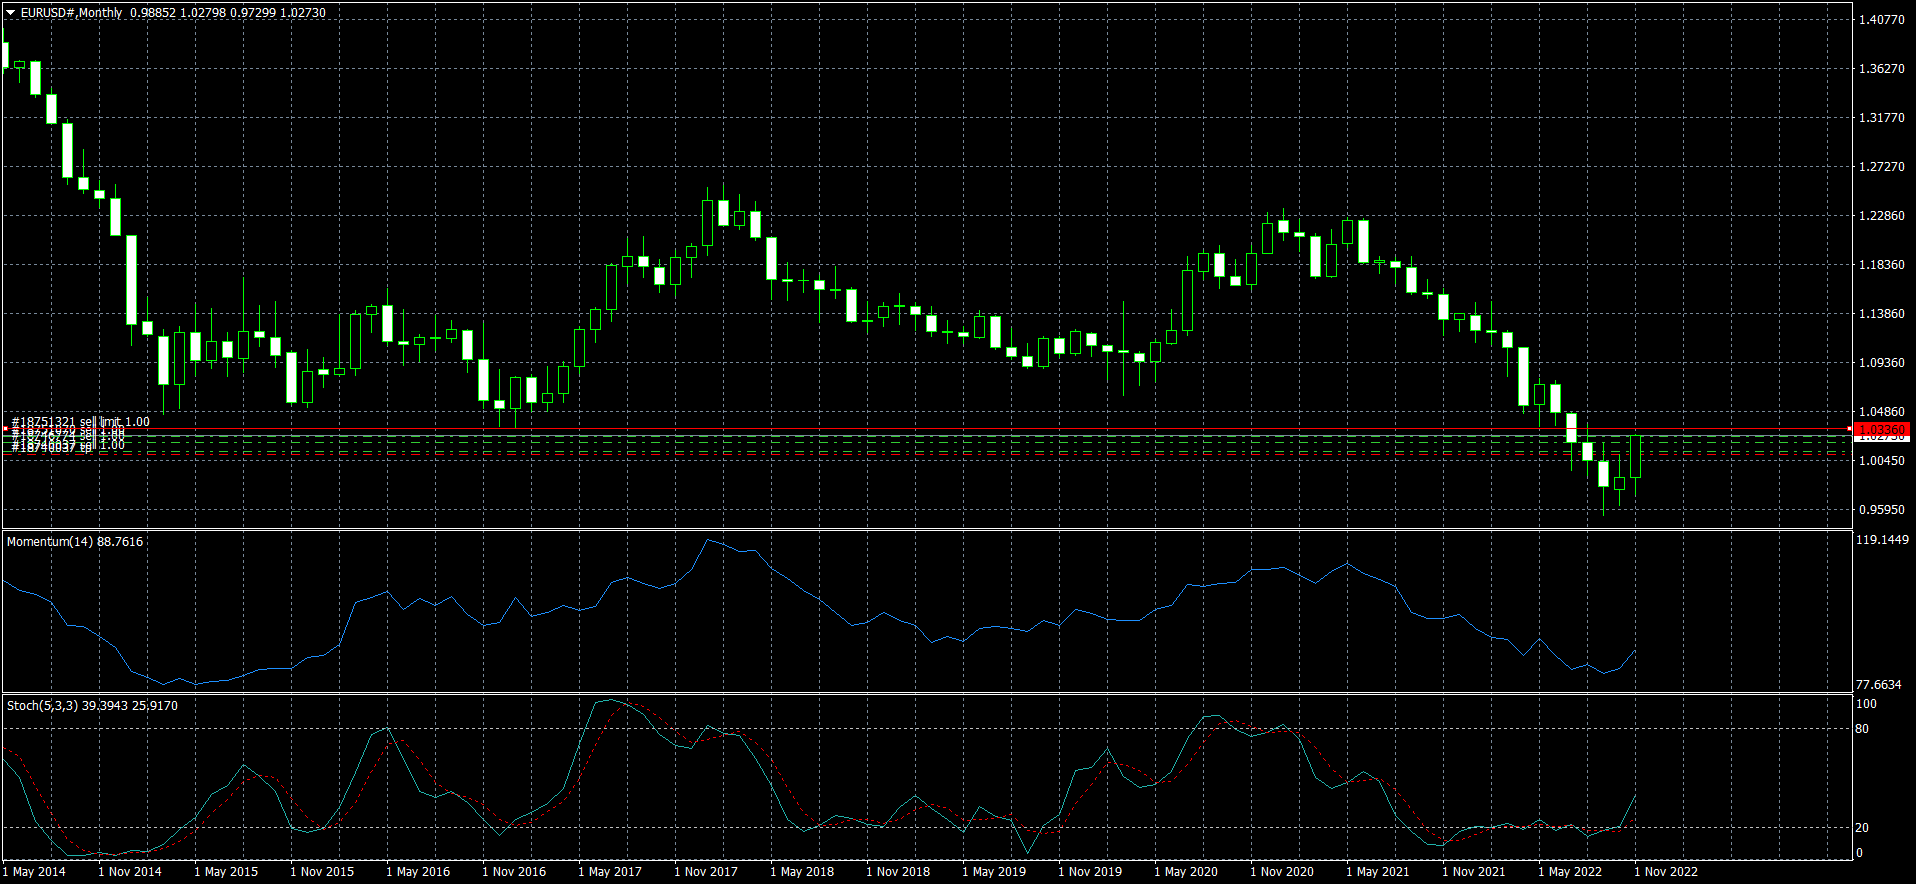Click the Stochastic scale level 80

(1862, 729)
